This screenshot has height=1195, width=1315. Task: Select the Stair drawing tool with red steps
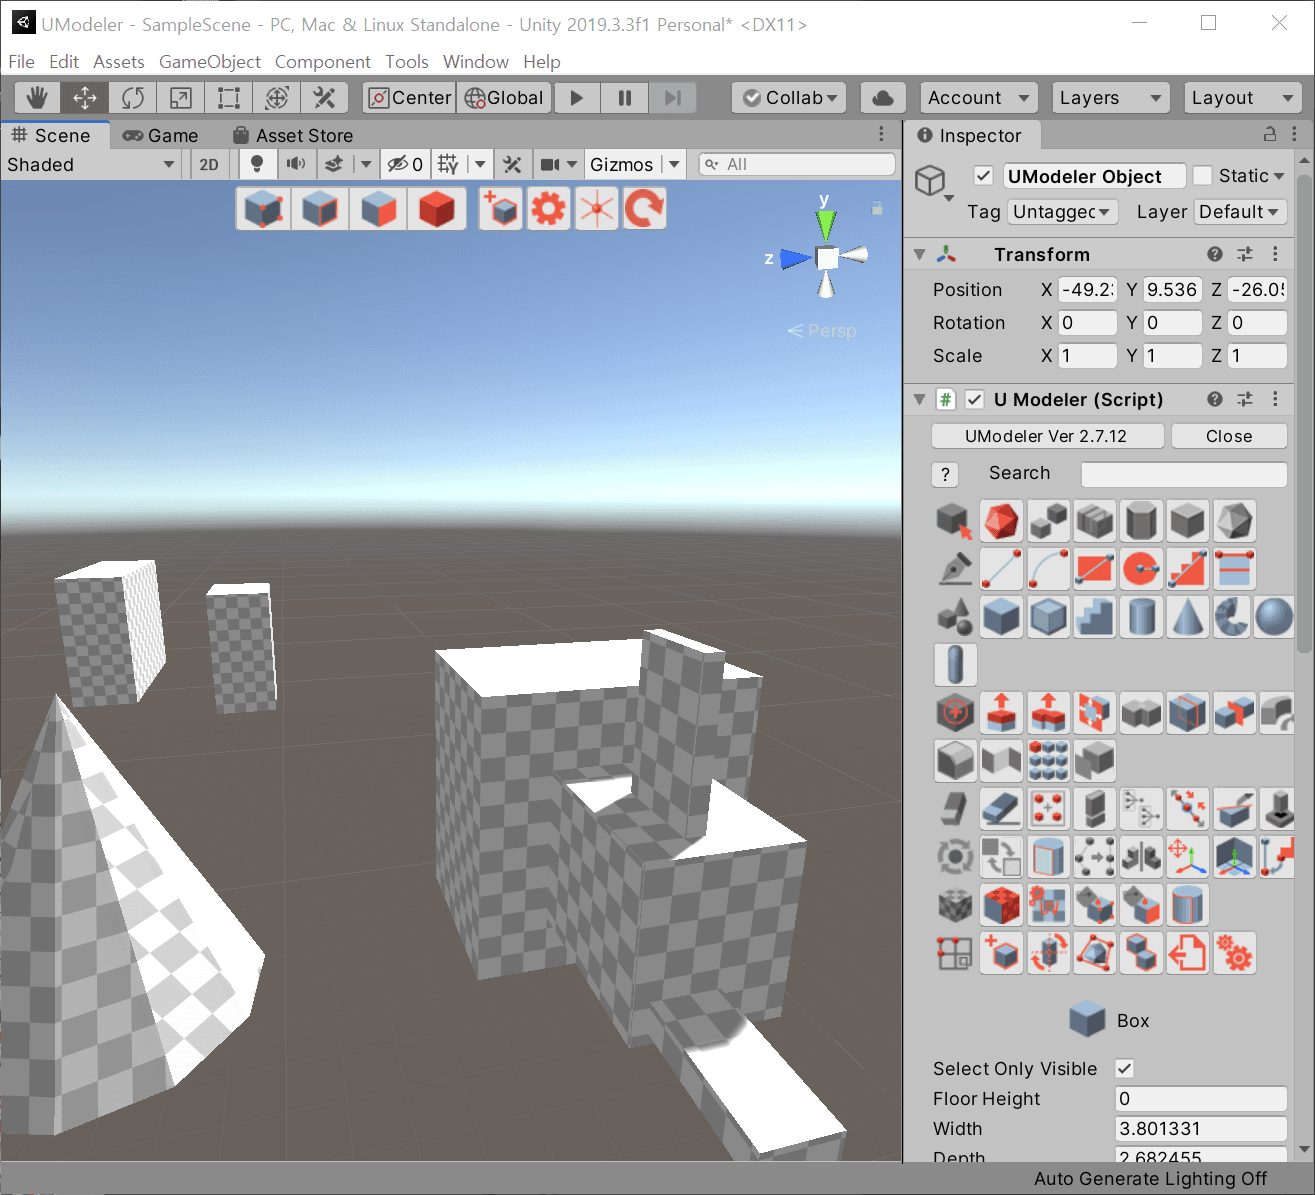[x=1188, y=569]
